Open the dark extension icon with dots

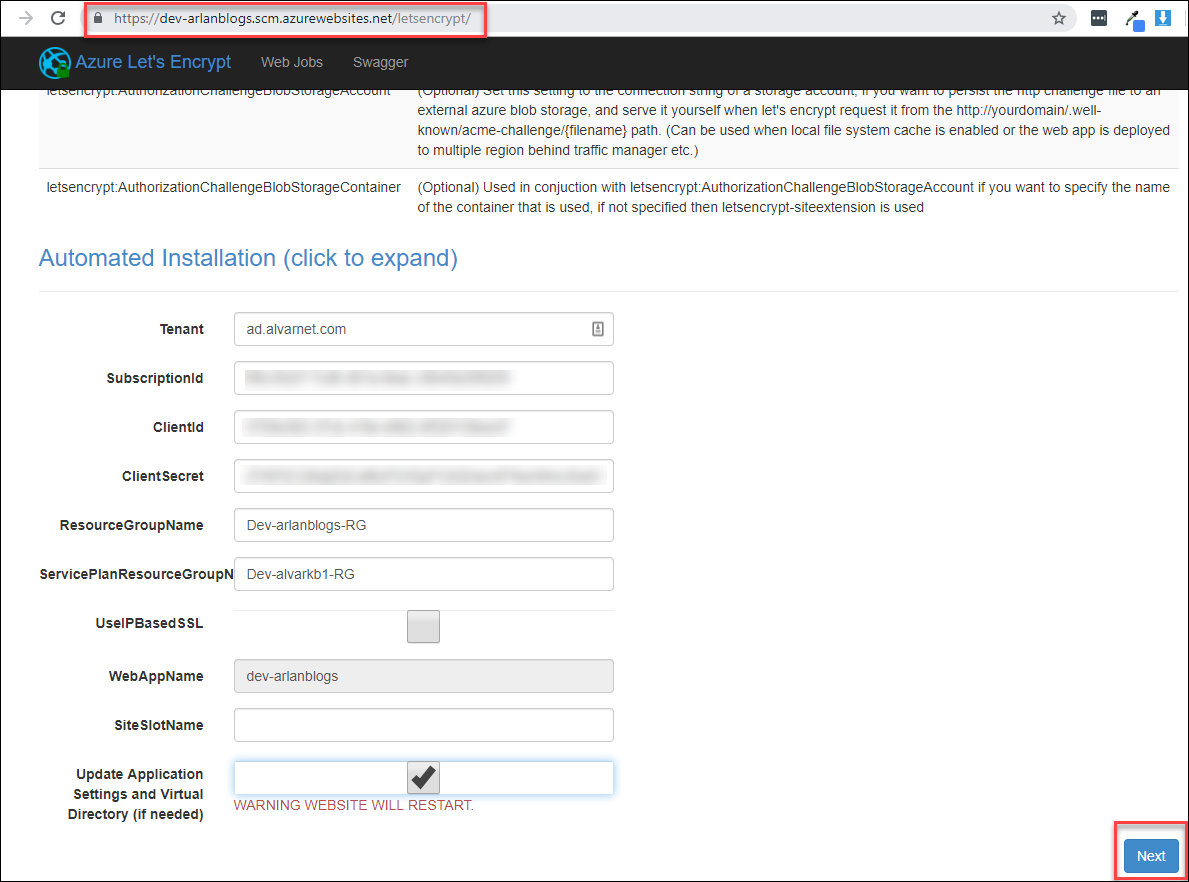(x=1099, y=18)
